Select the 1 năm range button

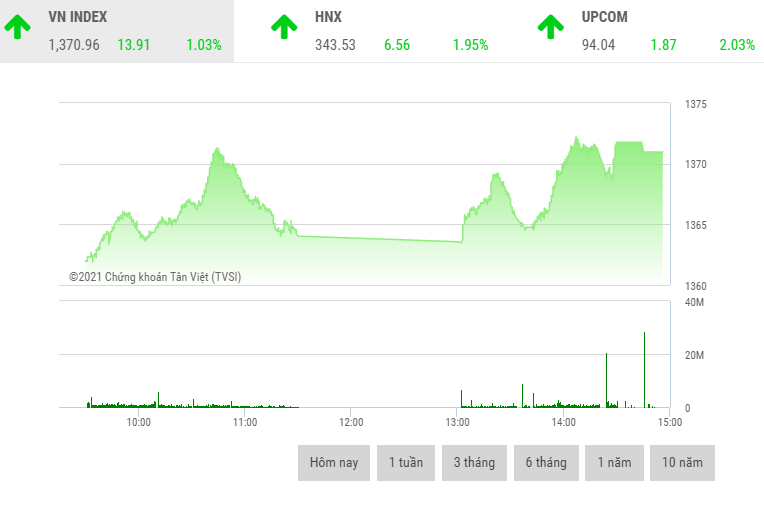pos(614,463)
